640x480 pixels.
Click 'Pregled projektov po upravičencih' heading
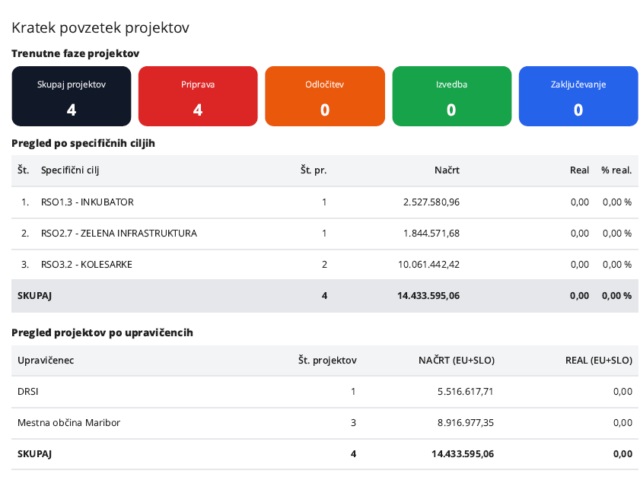coord(102,333)
